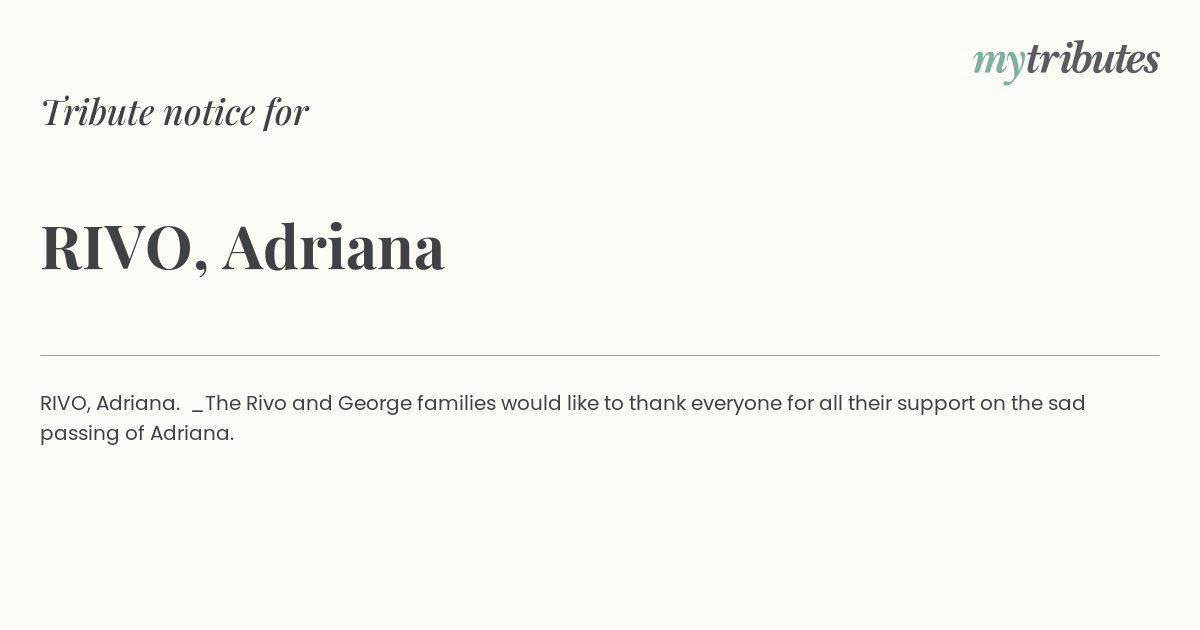Select "Adriana" in the large bold title
Screen dimensions: 1200x630
coord(333,246)
